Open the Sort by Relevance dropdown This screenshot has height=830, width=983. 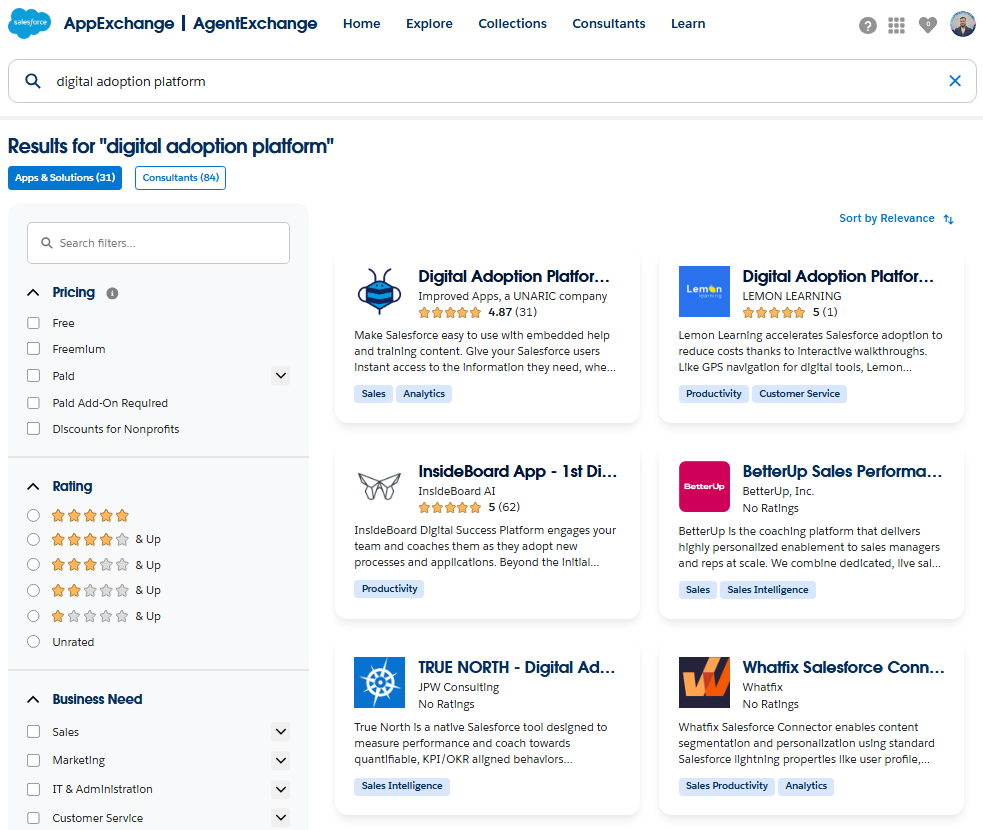896,218
